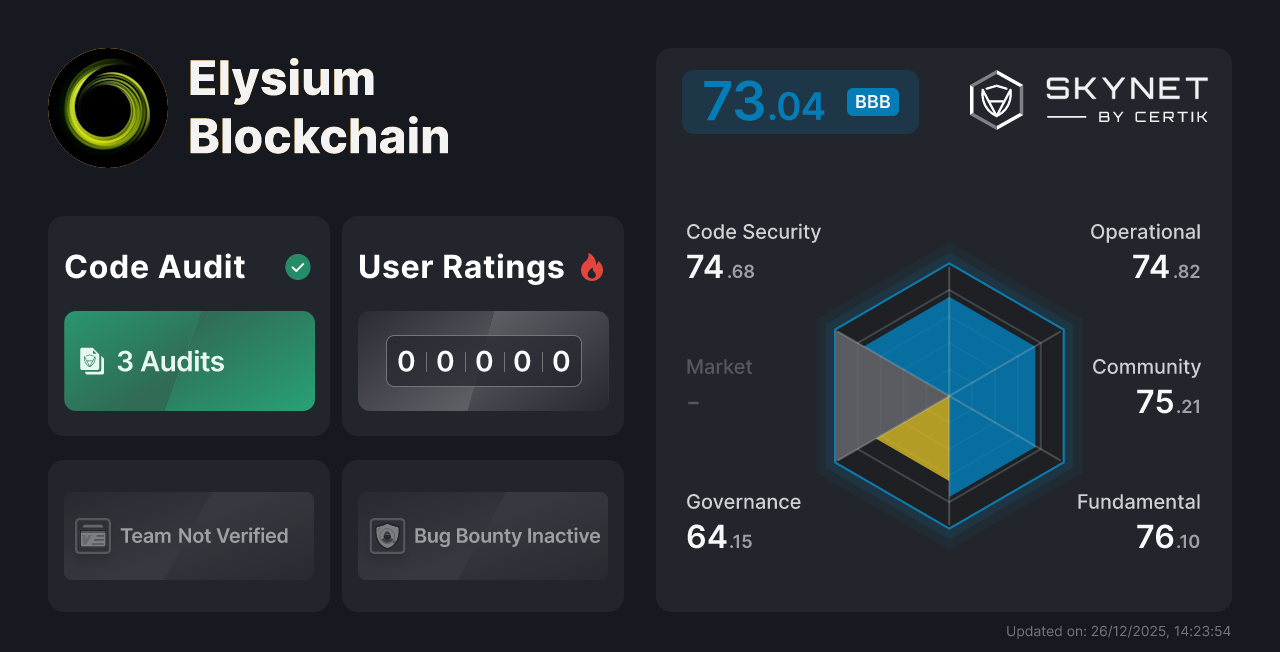Open the Skynet hexagonal shield logo
This screenshot has height=652, width=1280.
click(x=995, y=99)
